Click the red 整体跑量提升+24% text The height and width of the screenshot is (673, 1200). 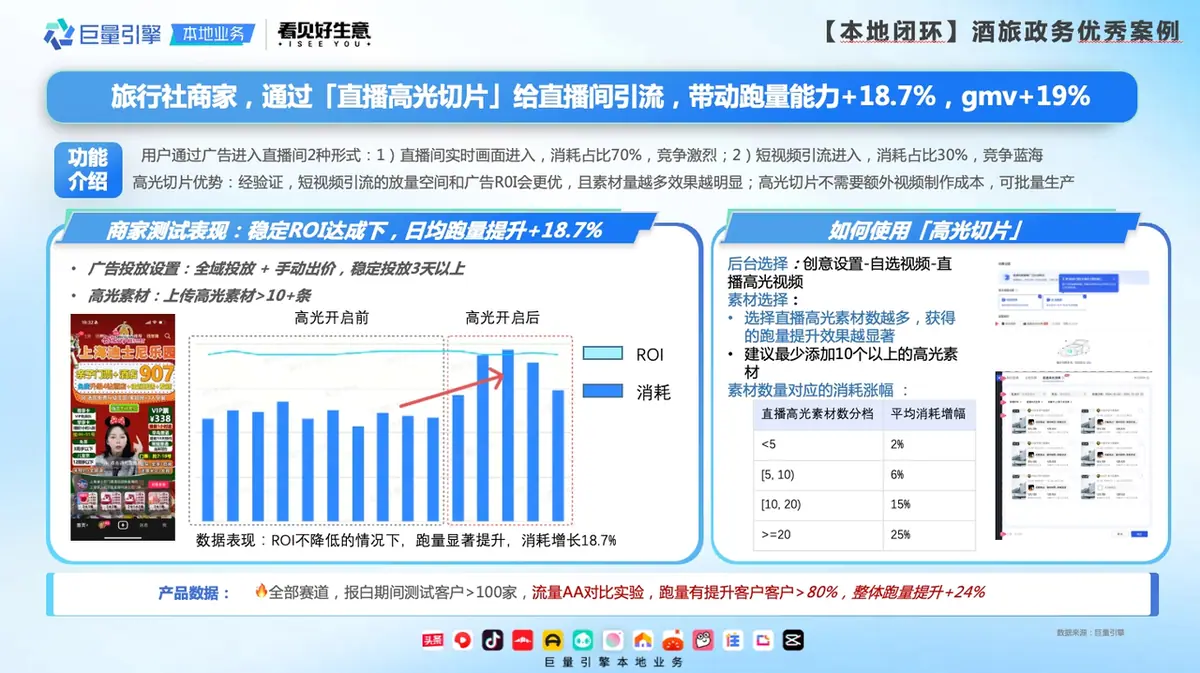(x=918, y=592)
